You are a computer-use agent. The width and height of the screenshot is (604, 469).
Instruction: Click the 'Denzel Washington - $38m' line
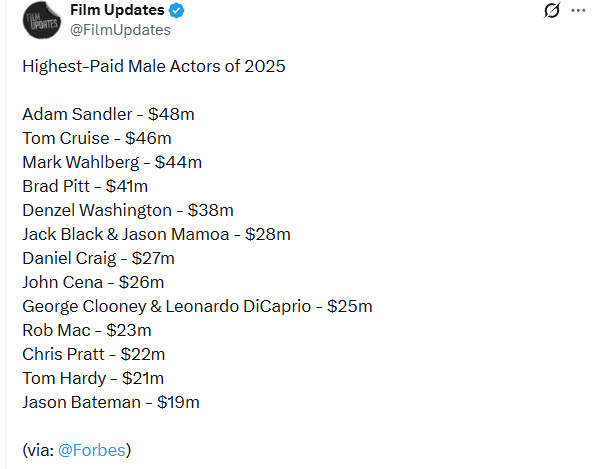click(x=128, y=210)
